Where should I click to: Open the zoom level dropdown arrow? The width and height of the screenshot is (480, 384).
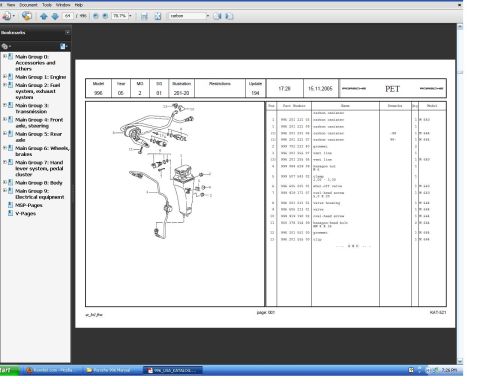point(130,16)
